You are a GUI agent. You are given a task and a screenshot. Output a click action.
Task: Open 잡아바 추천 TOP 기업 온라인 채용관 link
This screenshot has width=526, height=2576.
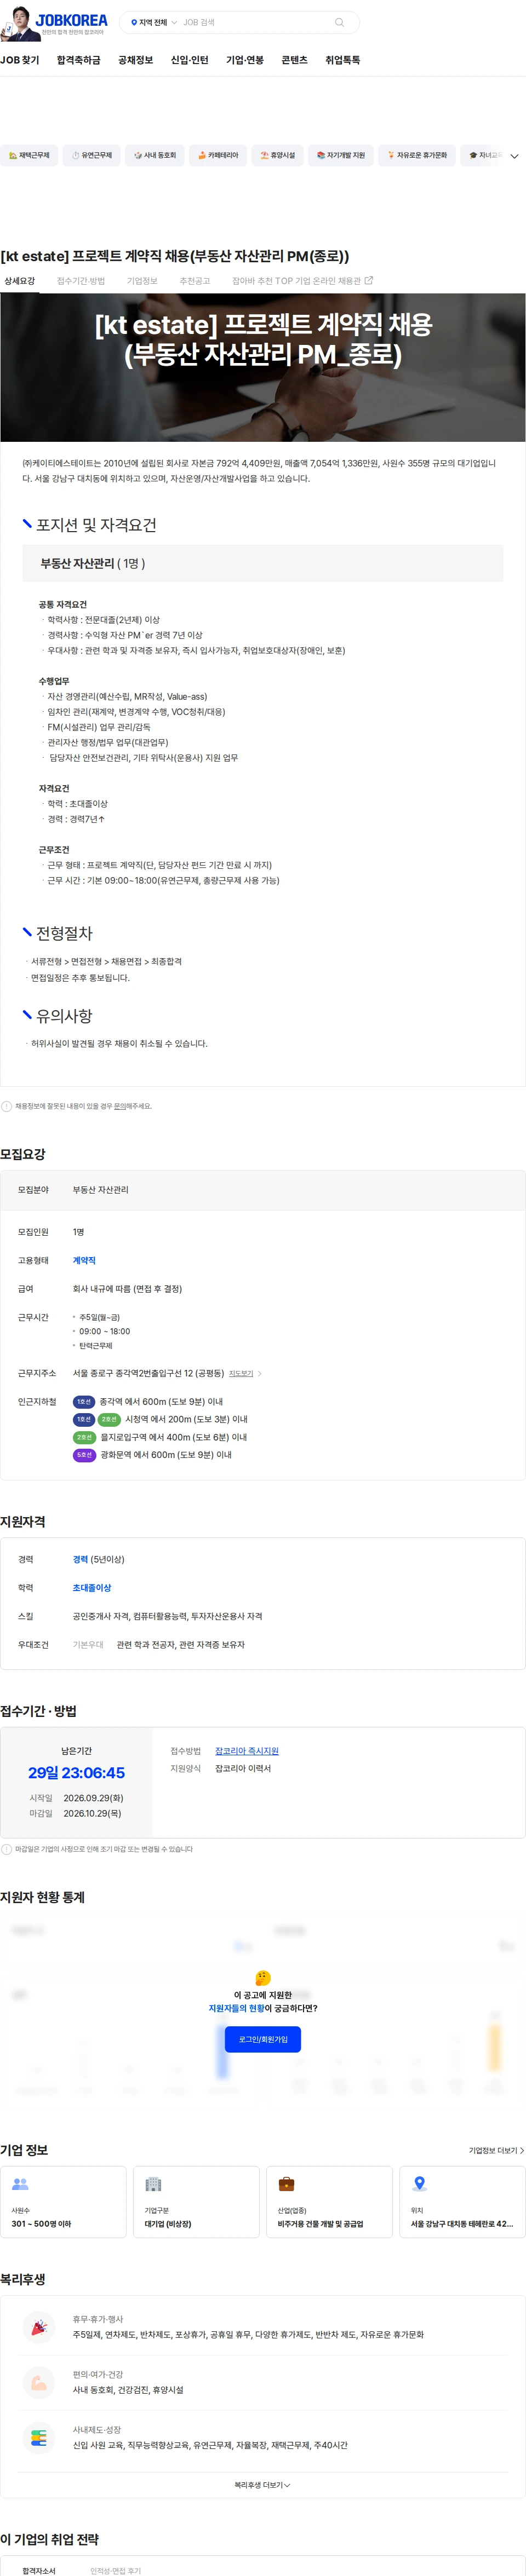click(302, 281)
